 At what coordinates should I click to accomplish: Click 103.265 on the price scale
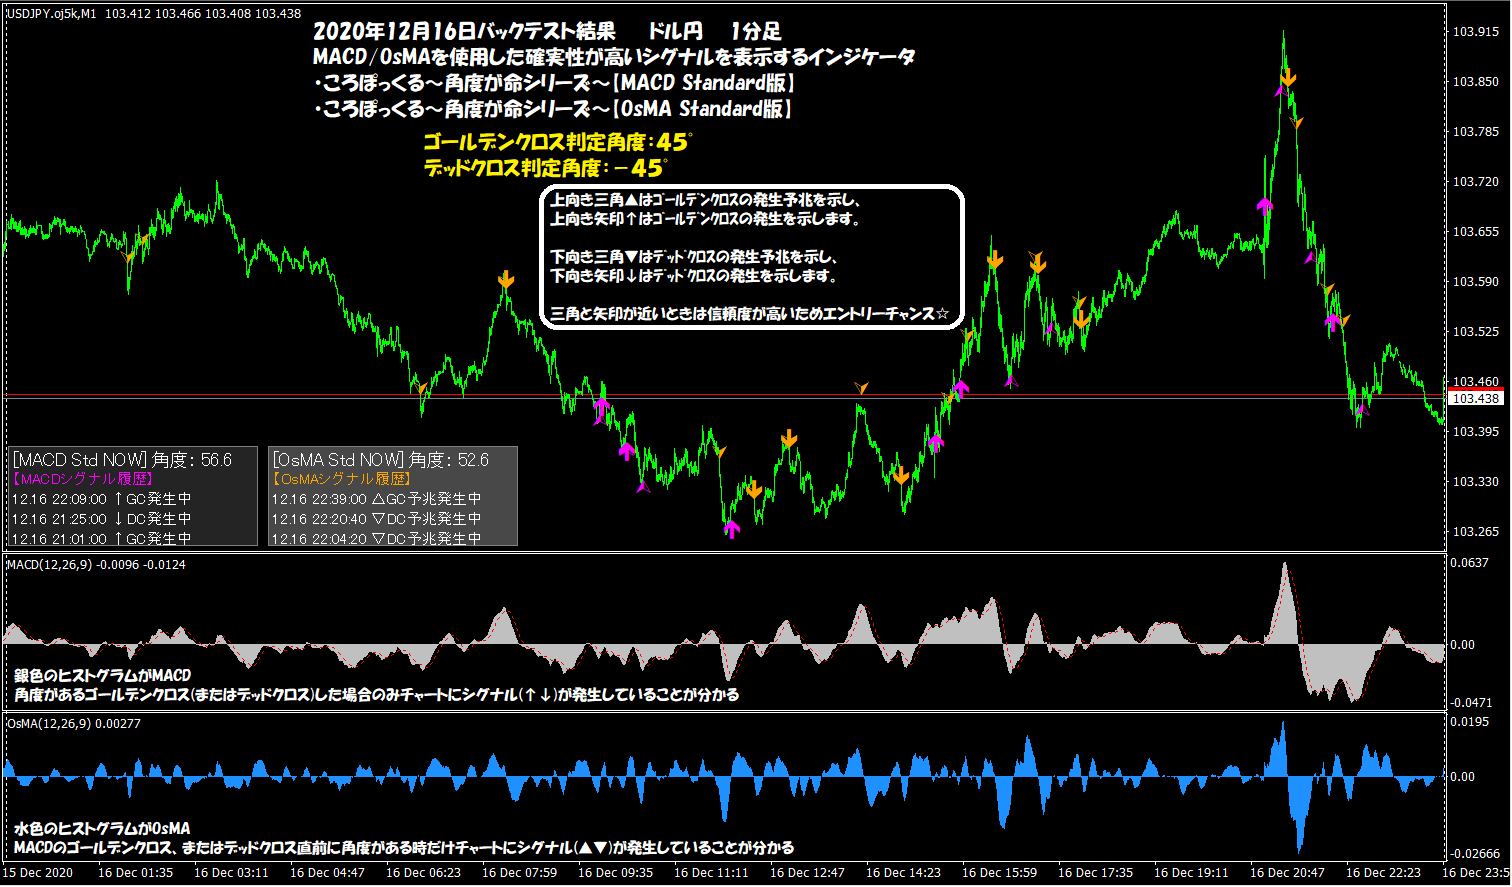1476,532
